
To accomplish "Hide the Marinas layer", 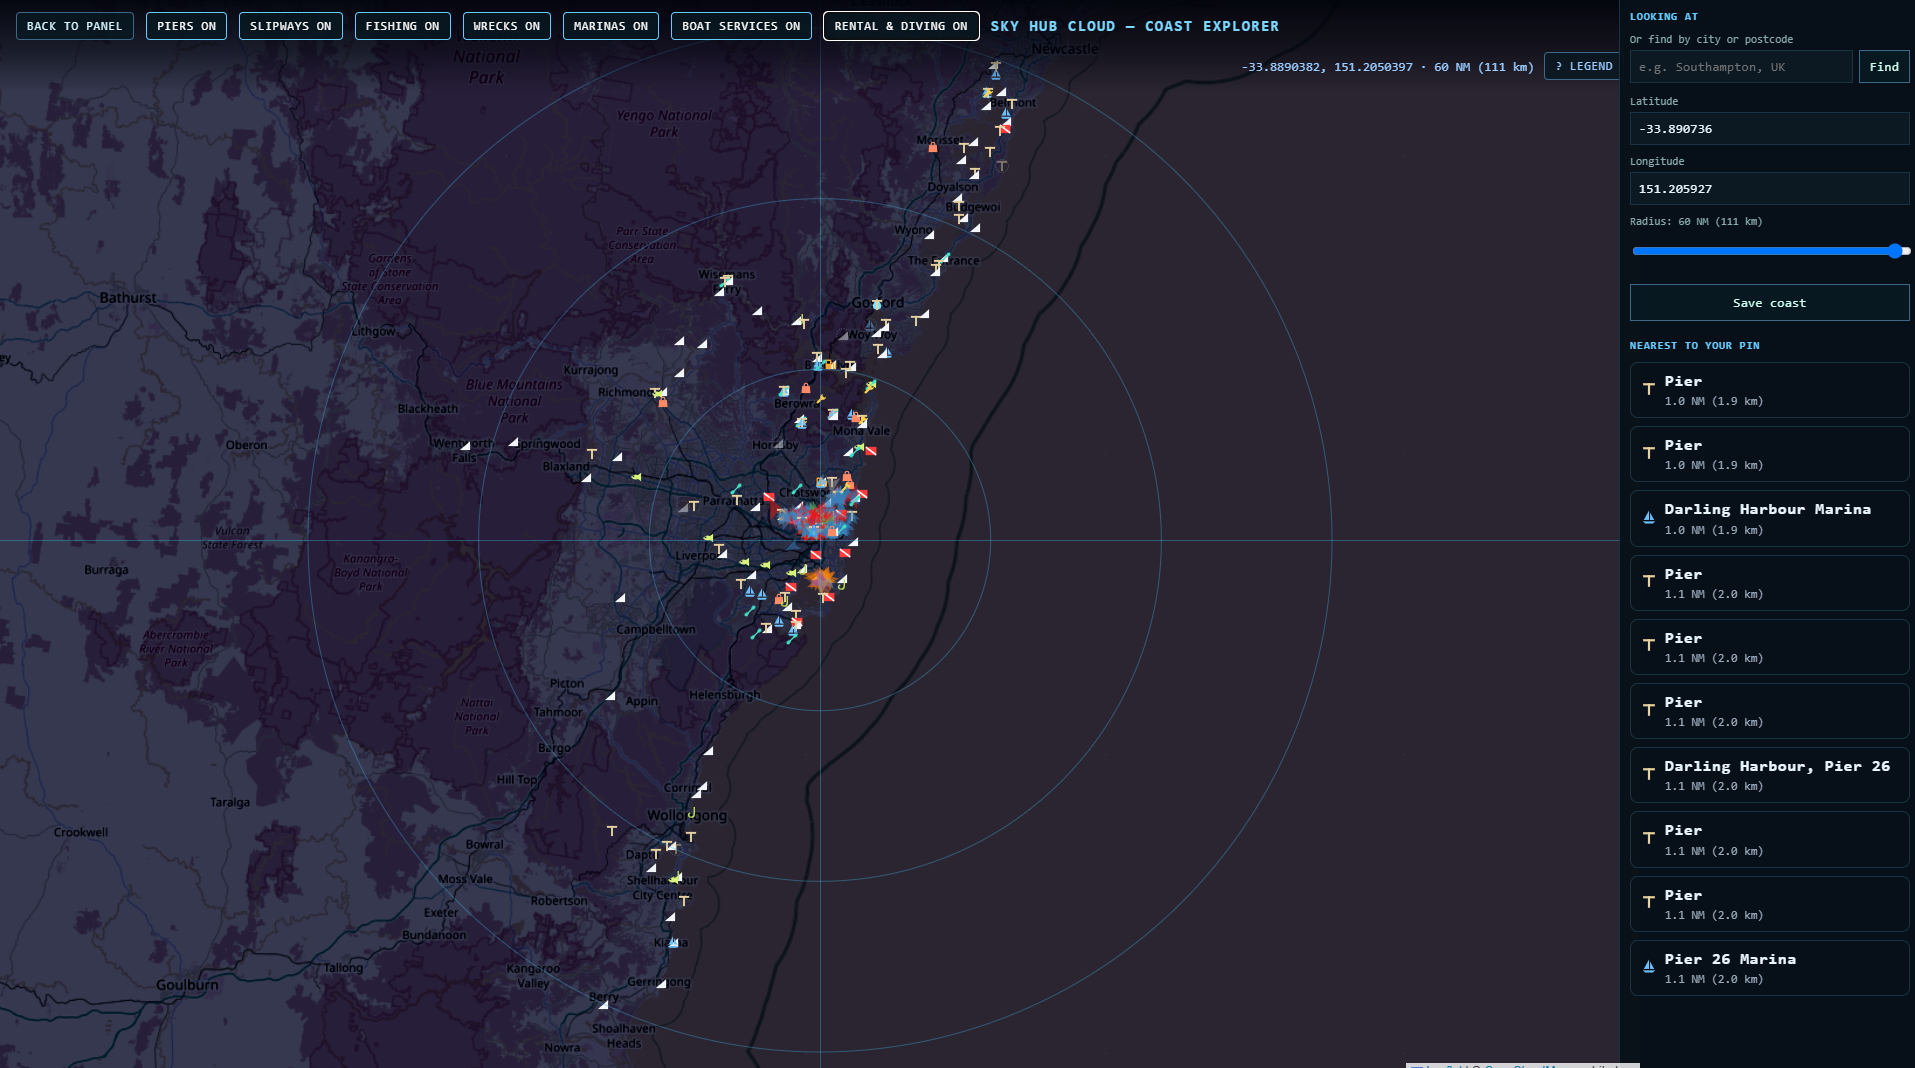I will (x=611, y=26).
